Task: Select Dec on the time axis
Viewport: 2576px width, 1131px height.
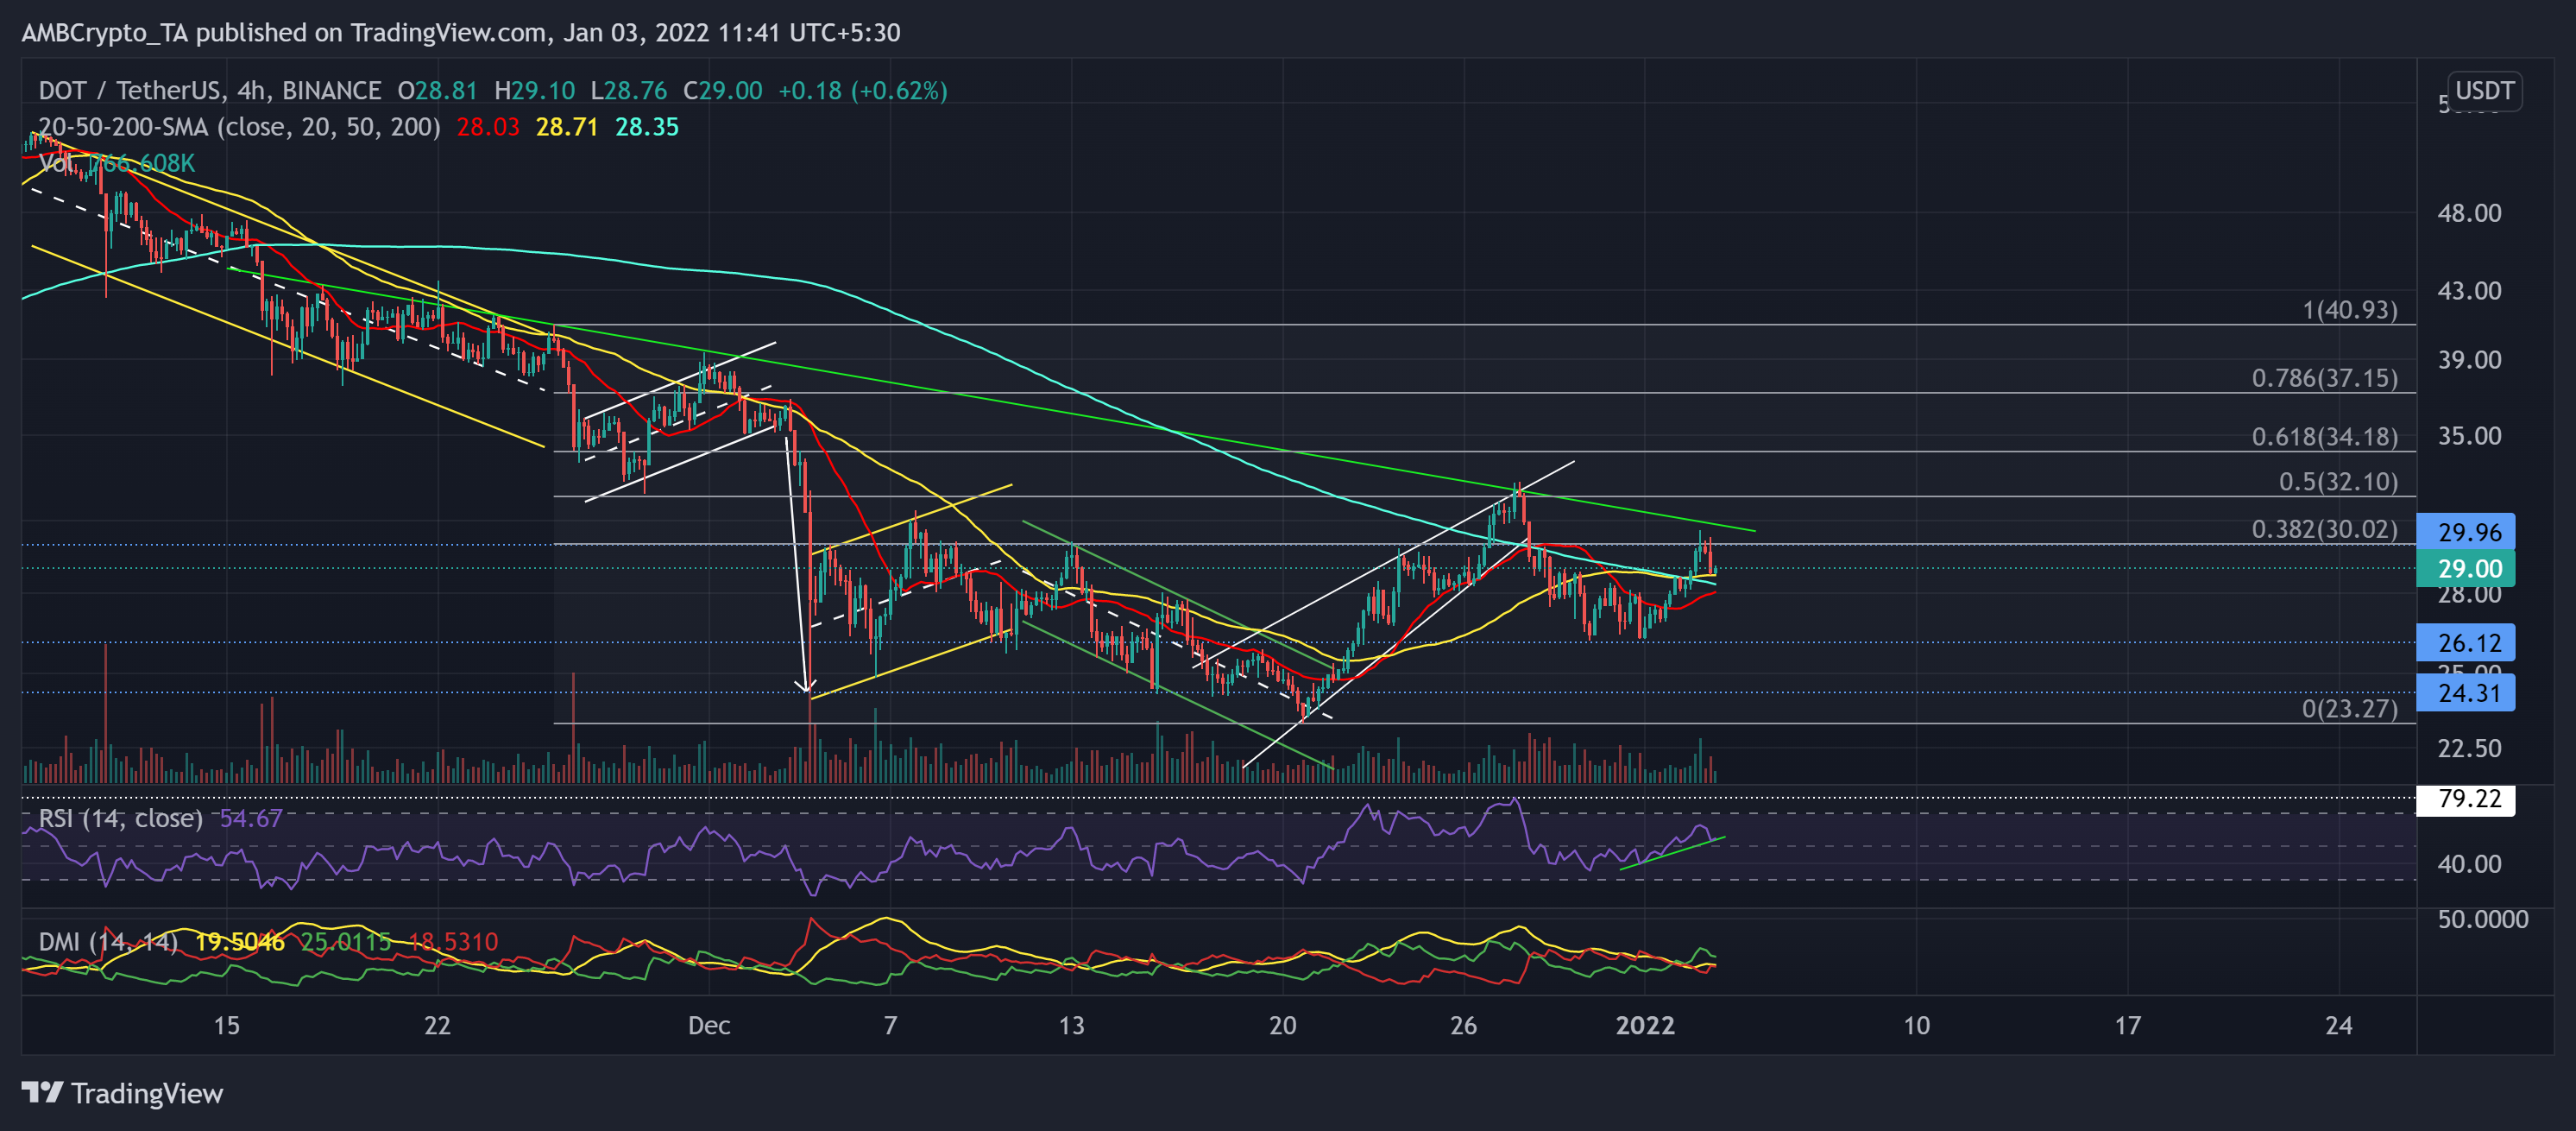Action: (x=710, y=1026)
